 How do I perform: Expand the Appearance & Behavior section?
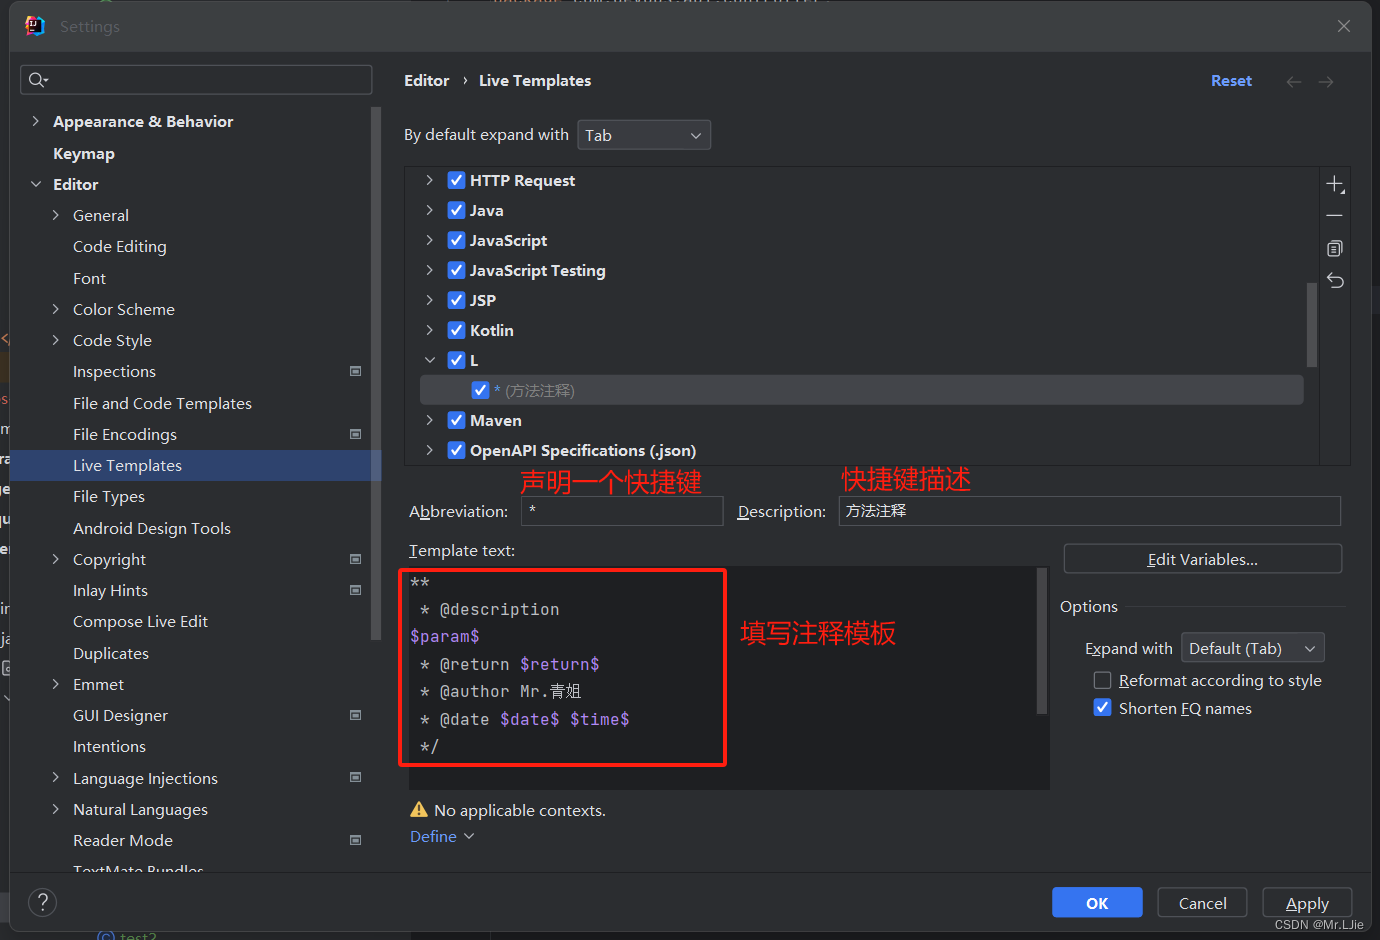tap(36, 121)
